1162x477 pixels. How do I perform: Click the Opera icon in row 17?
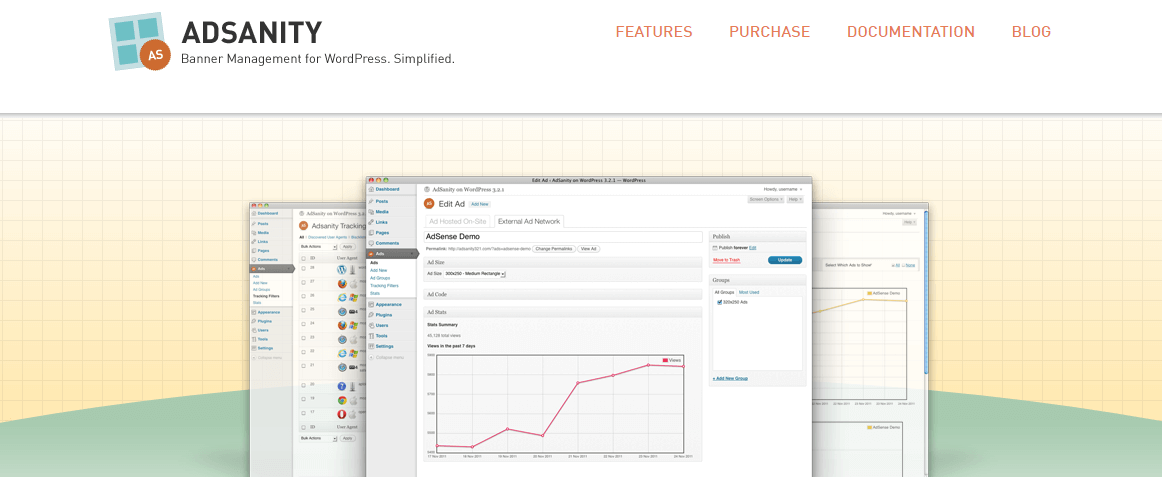coord(342,415)
